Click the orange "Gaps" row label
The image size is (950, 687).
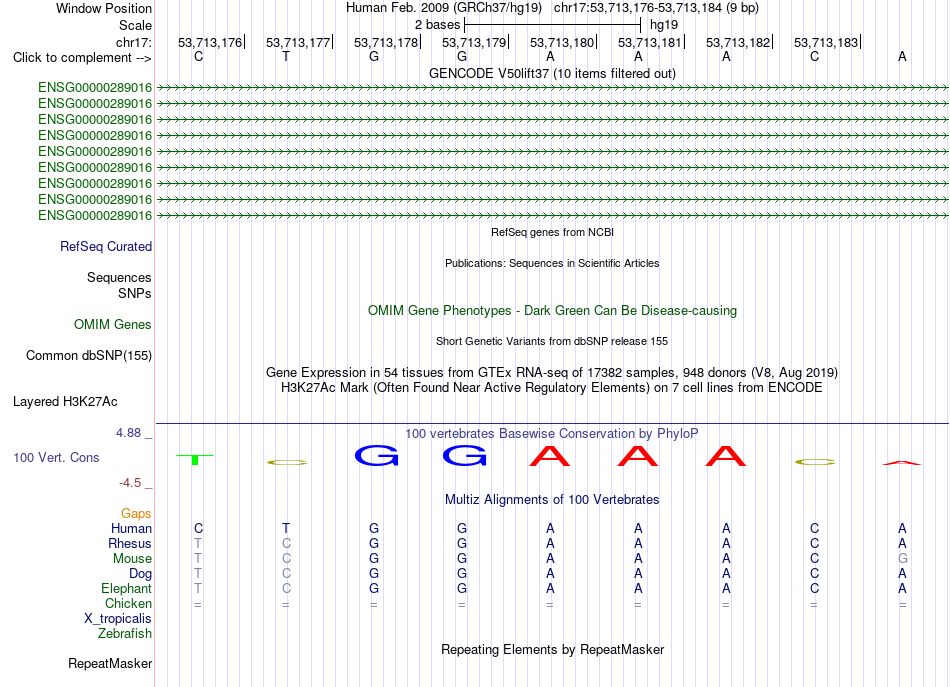pyautogui.click(x=136, y=513)
